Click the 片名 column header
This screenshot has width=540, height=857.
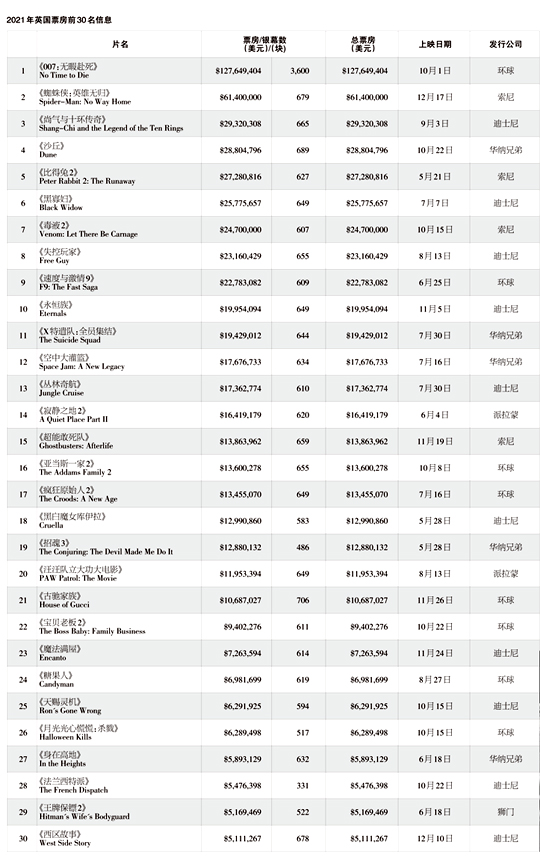click(120, 44)
